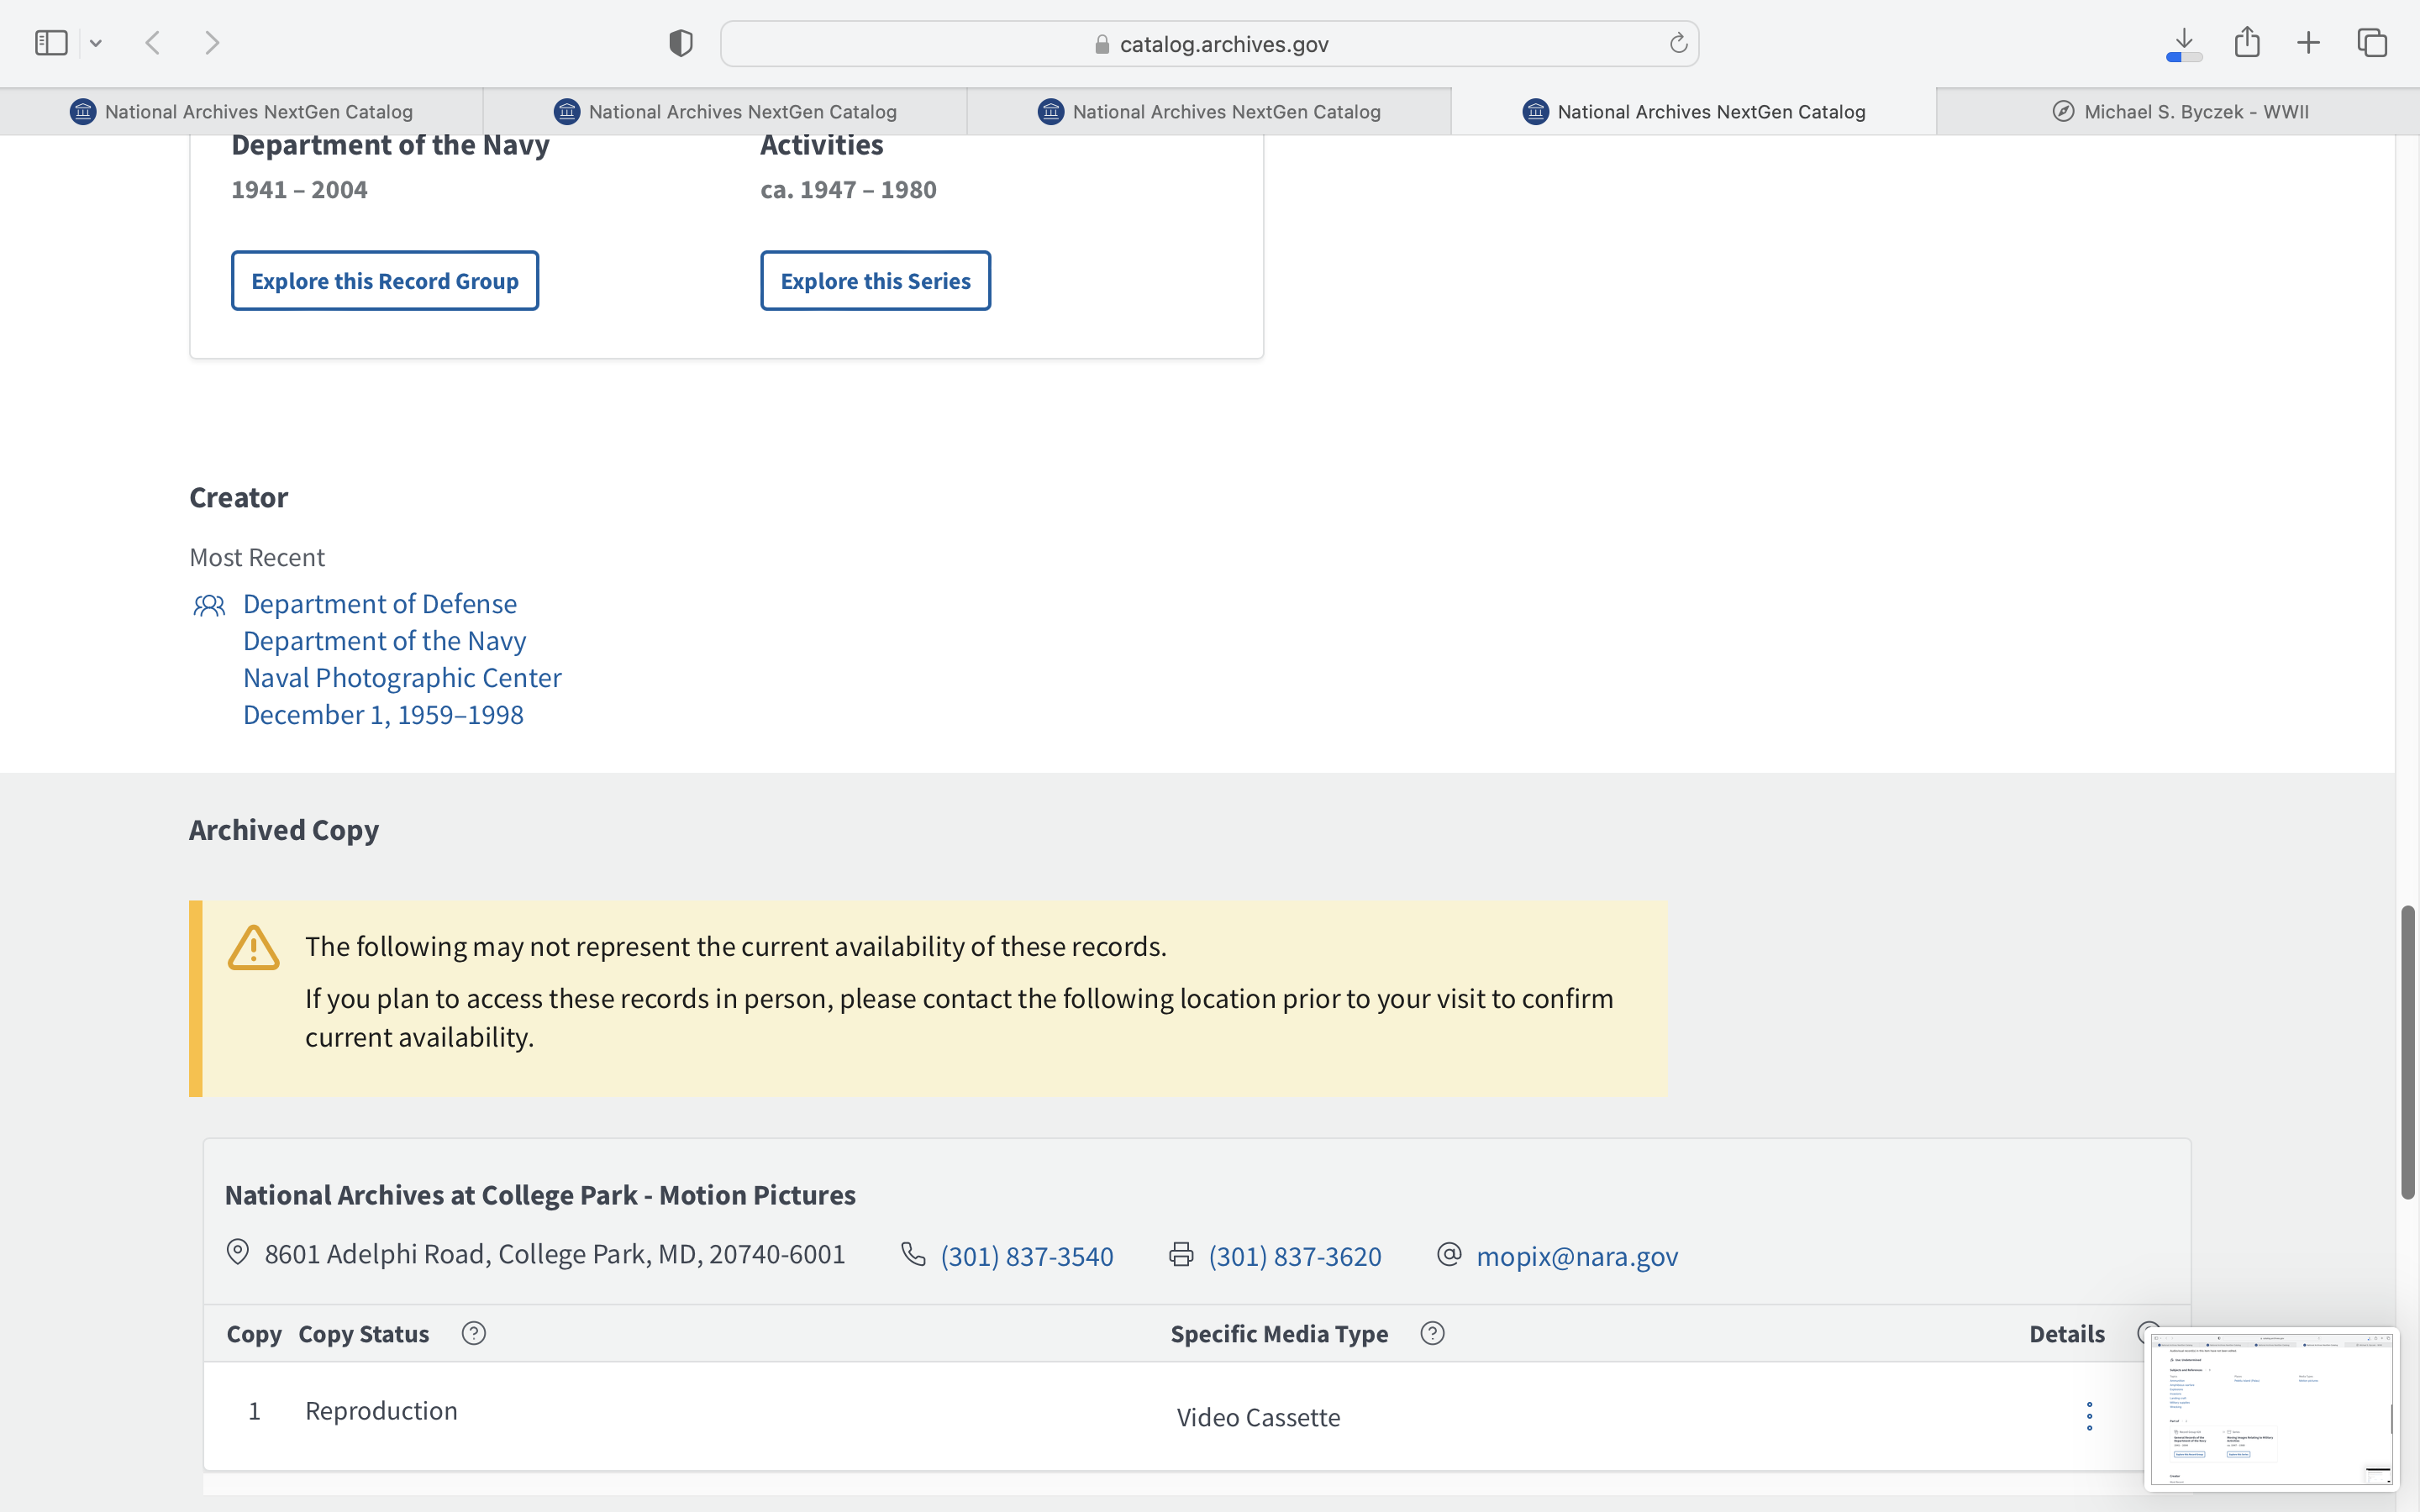Click the Specific Media Type help icon

pos(1432,1333)
